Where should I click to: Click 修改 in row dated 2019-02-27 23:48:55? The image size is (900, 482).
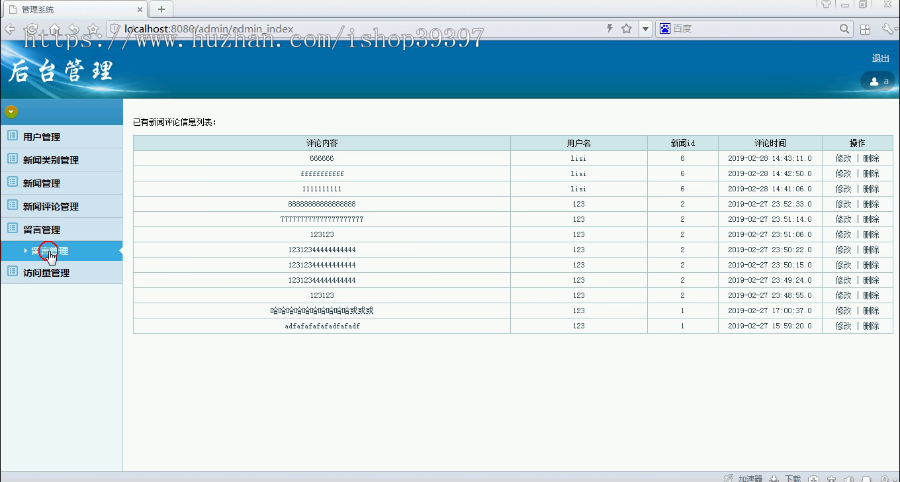point(843,295)
